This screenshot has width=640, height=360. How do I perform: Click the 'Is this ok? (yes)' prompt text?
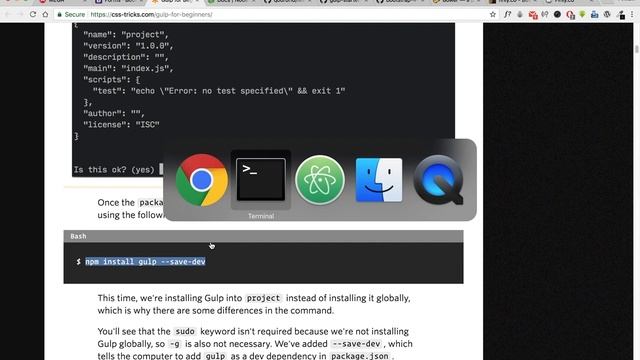(x=114, y=169)
